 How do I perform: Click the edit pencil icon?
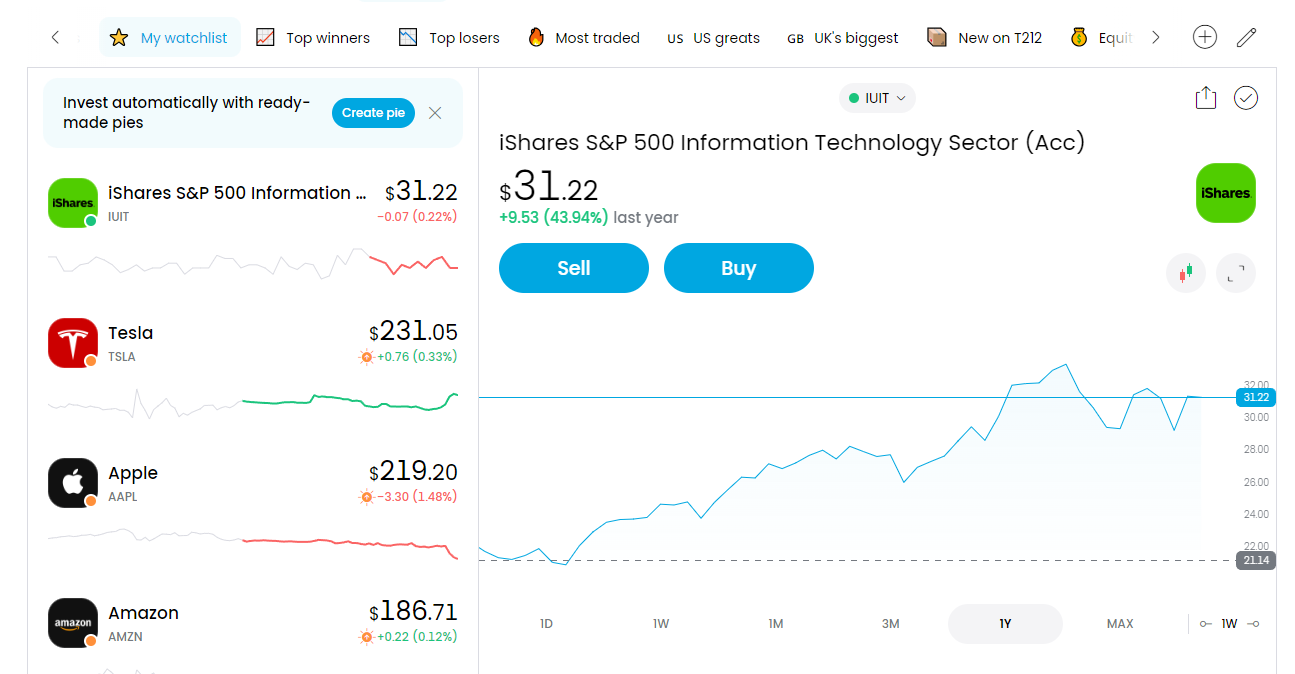[x=1246, y=38]
